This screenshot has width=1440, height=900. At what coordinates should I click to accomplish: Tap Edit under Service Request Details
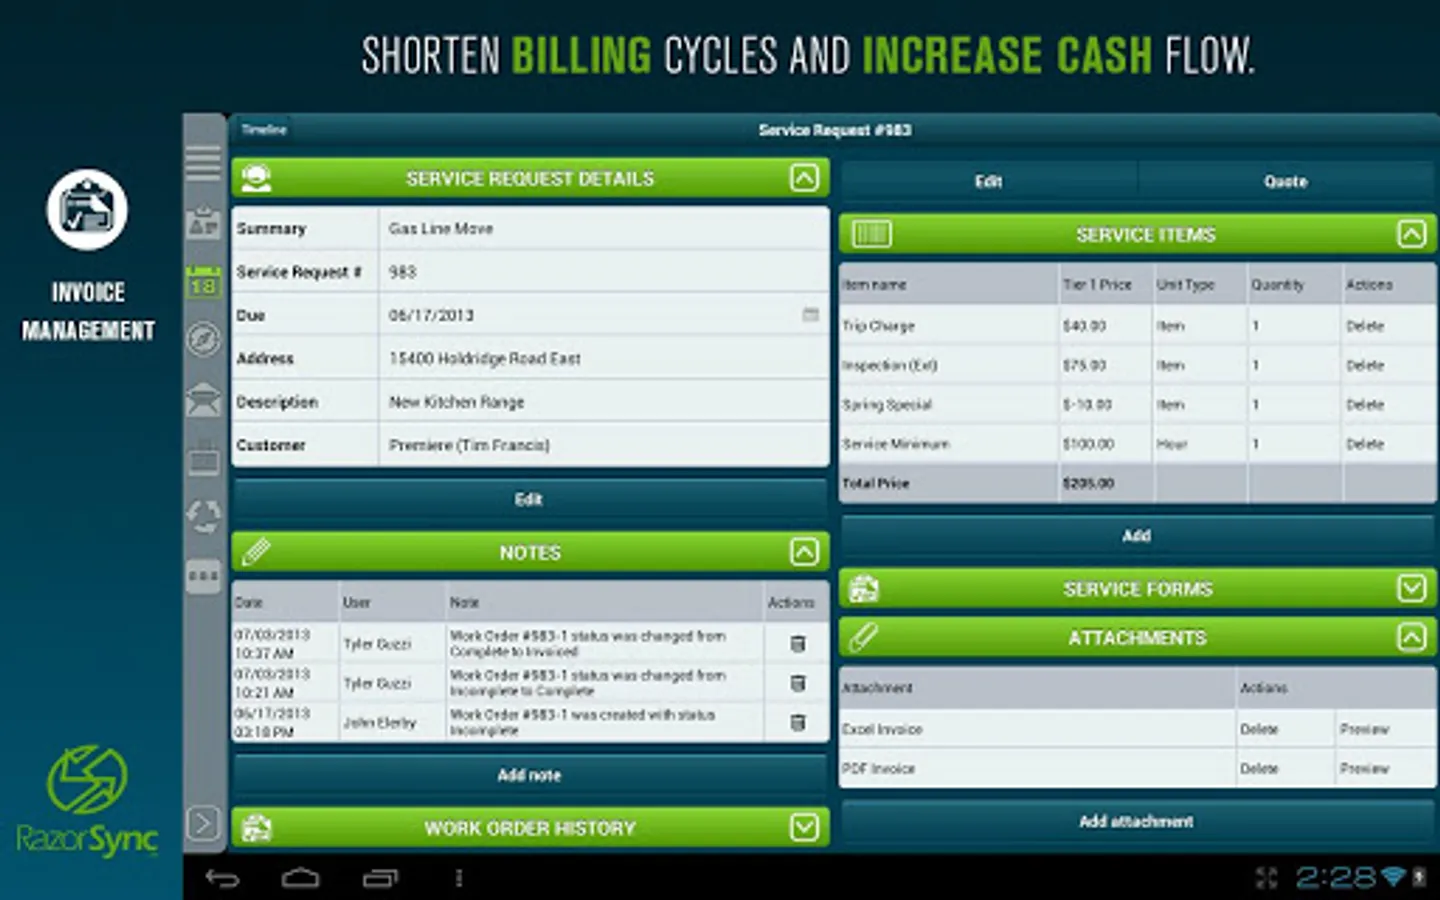(530, 499)
